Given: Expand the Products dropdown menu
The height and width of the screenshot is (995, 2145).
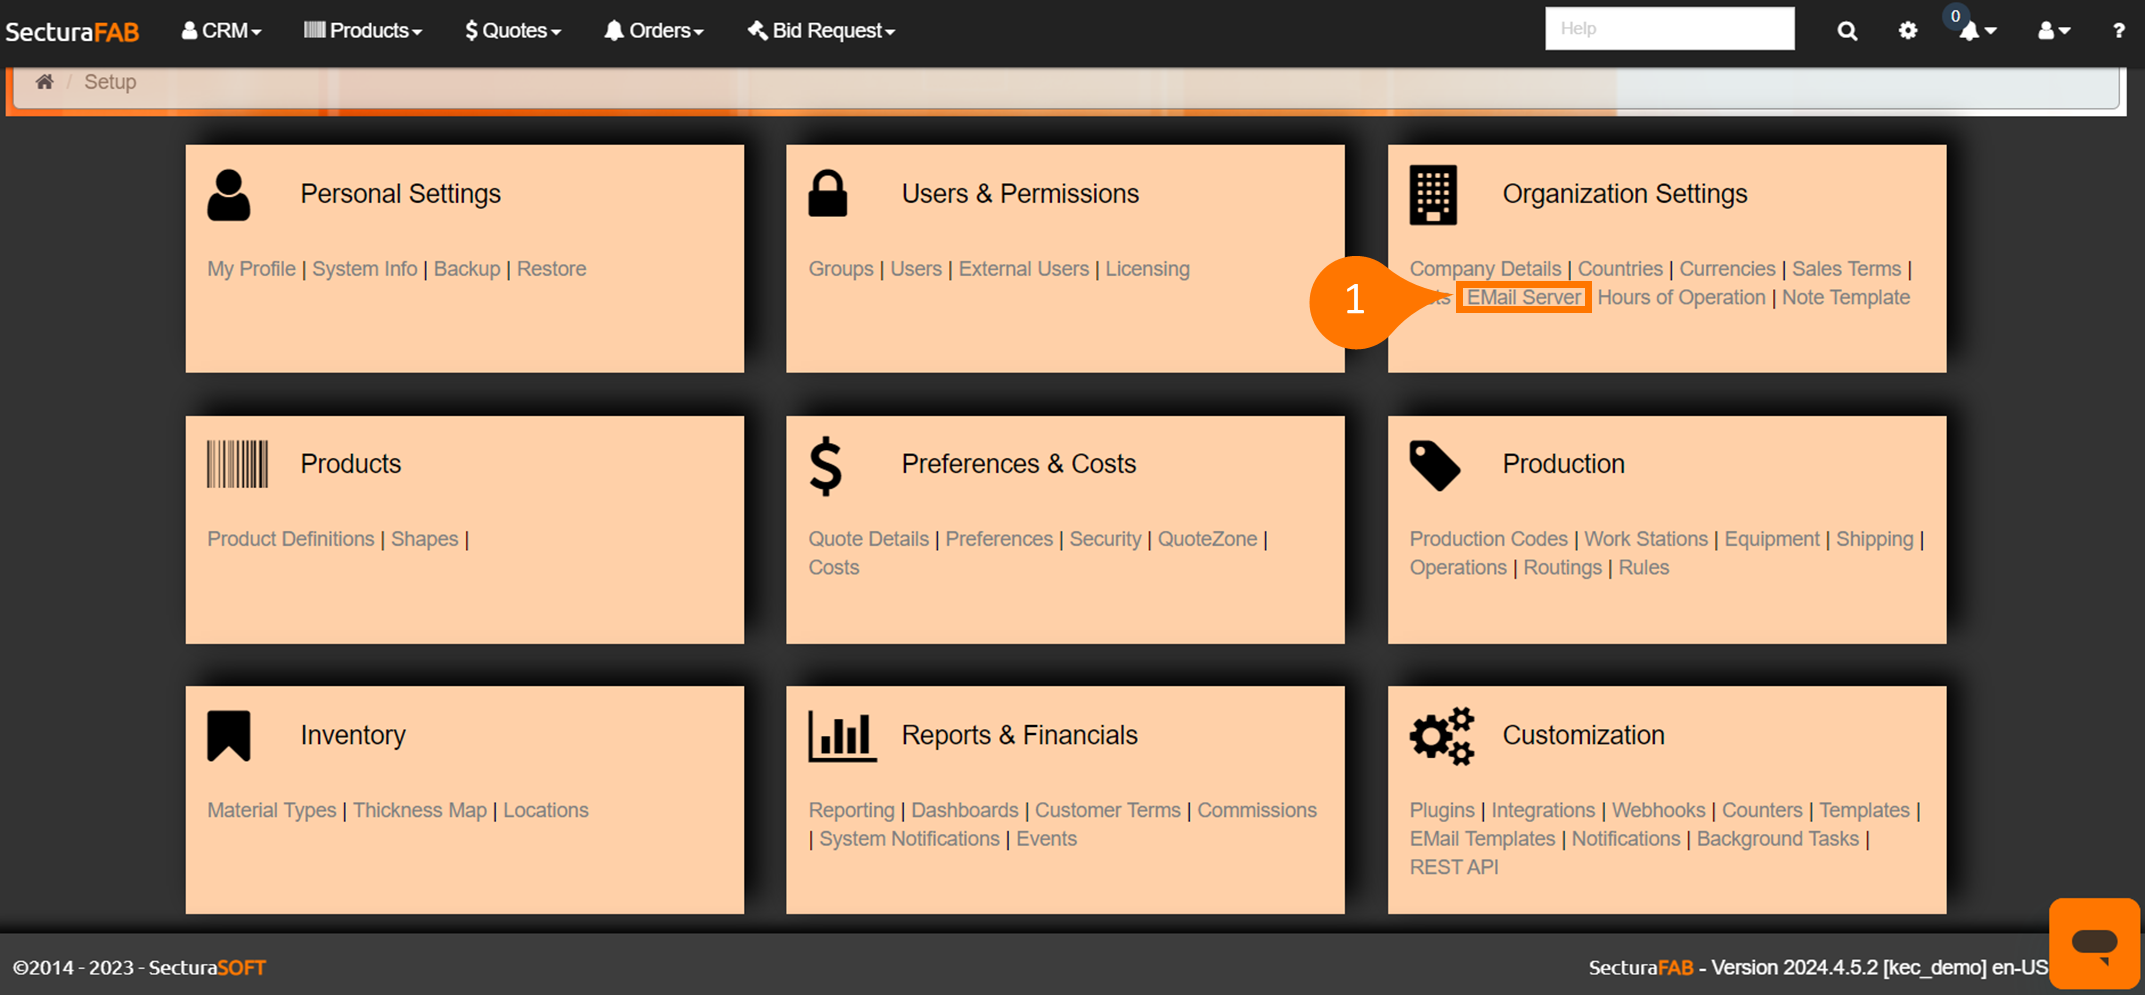Looking at the screenshot, I should (x=363, y=31).
